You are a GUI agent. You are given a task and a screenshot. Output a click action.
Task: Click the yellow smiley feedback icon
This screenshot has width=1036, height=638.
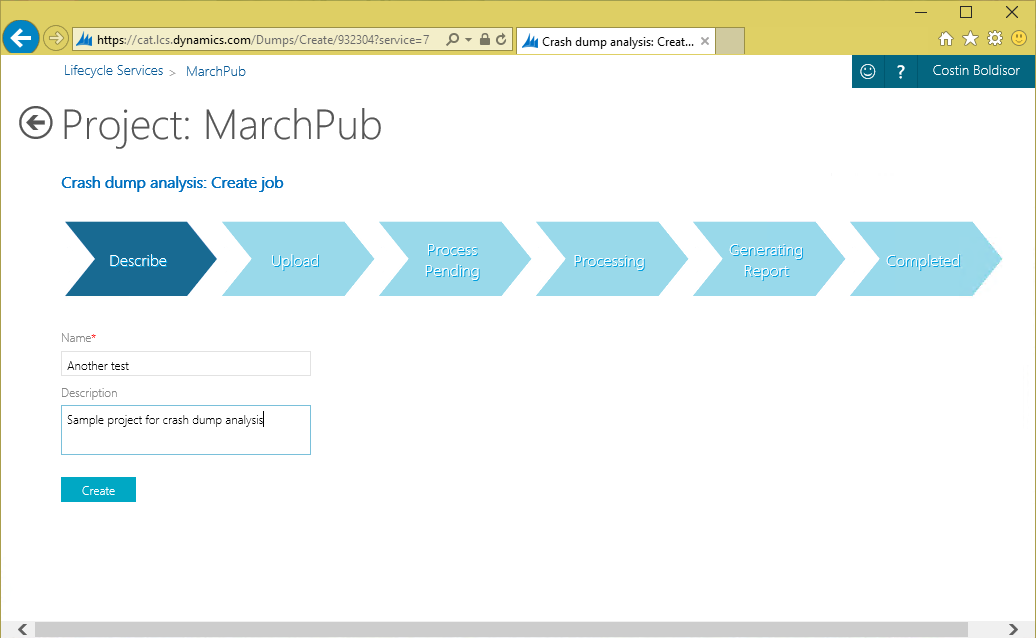(x=1020, y=38)
